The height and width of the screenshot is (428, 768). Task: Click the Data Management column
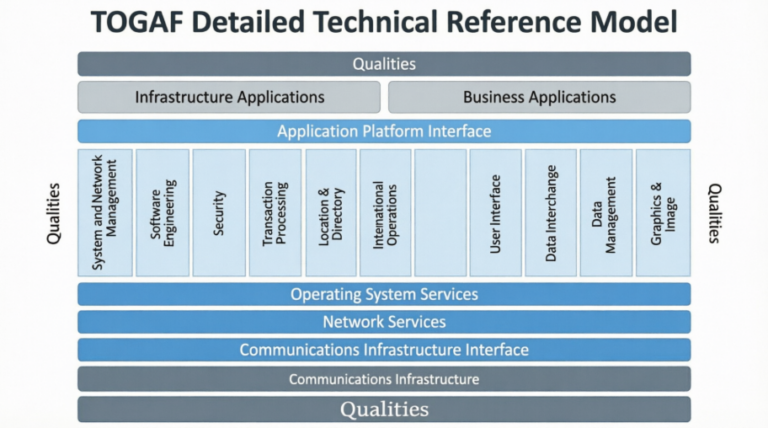pyautogui.click(x=606, y=213)
